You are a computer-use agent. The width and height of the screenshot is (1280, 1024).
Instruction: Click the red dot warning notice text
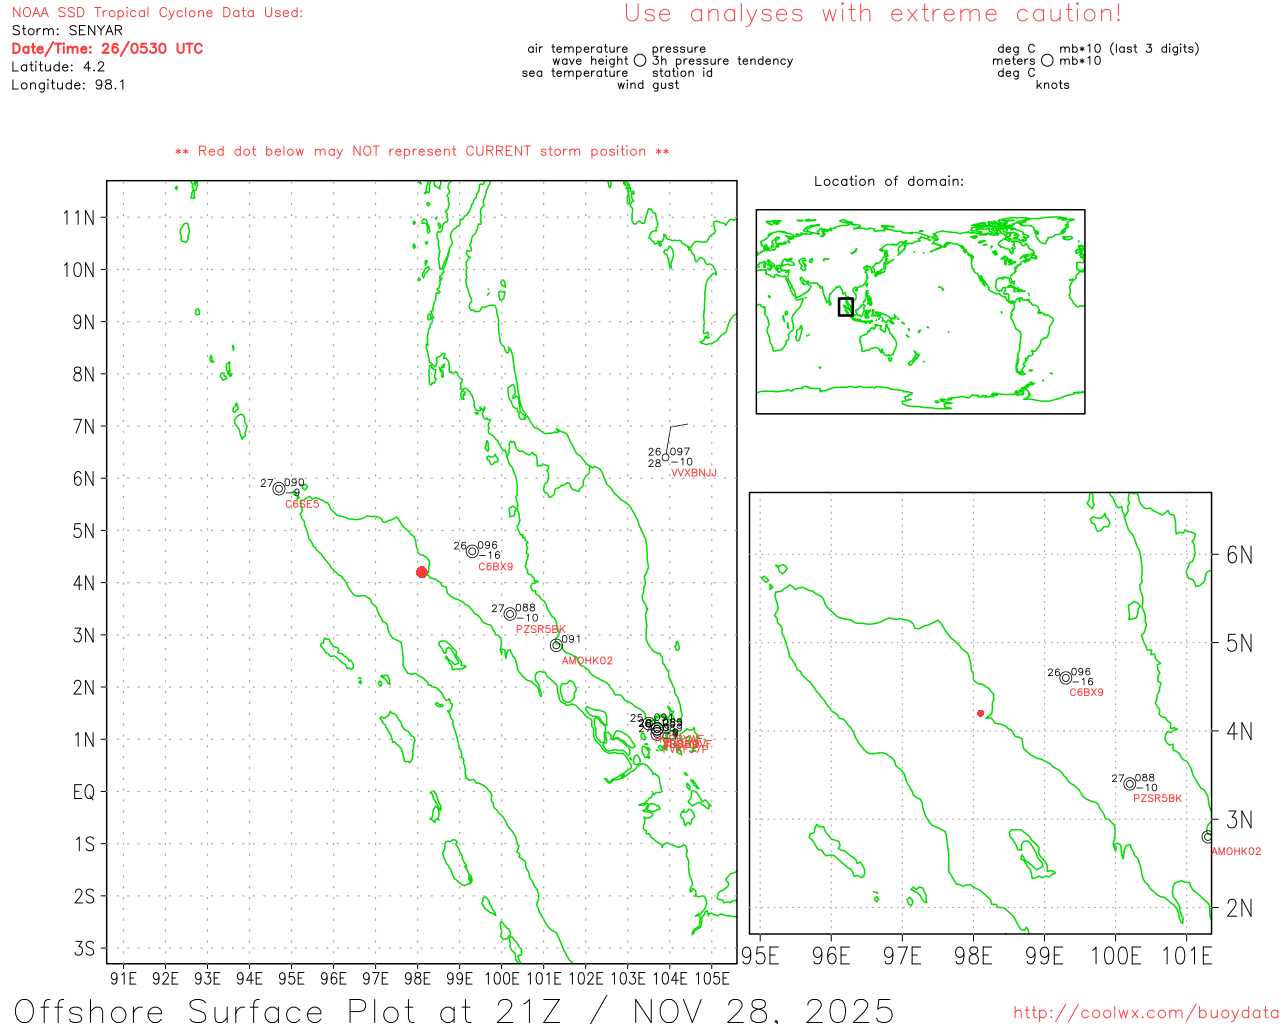tap(422, 151)
